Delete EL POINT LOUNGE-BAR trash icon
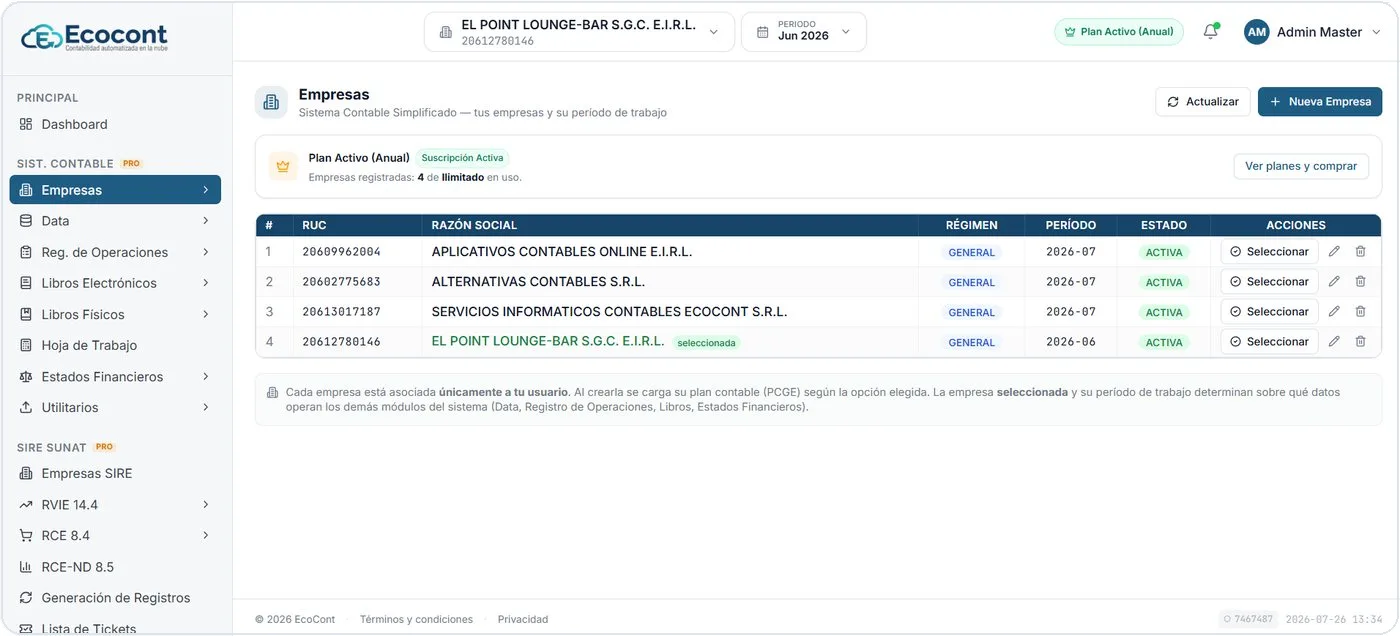This screenshot has width=1400, height=636. pos(1360,342)
